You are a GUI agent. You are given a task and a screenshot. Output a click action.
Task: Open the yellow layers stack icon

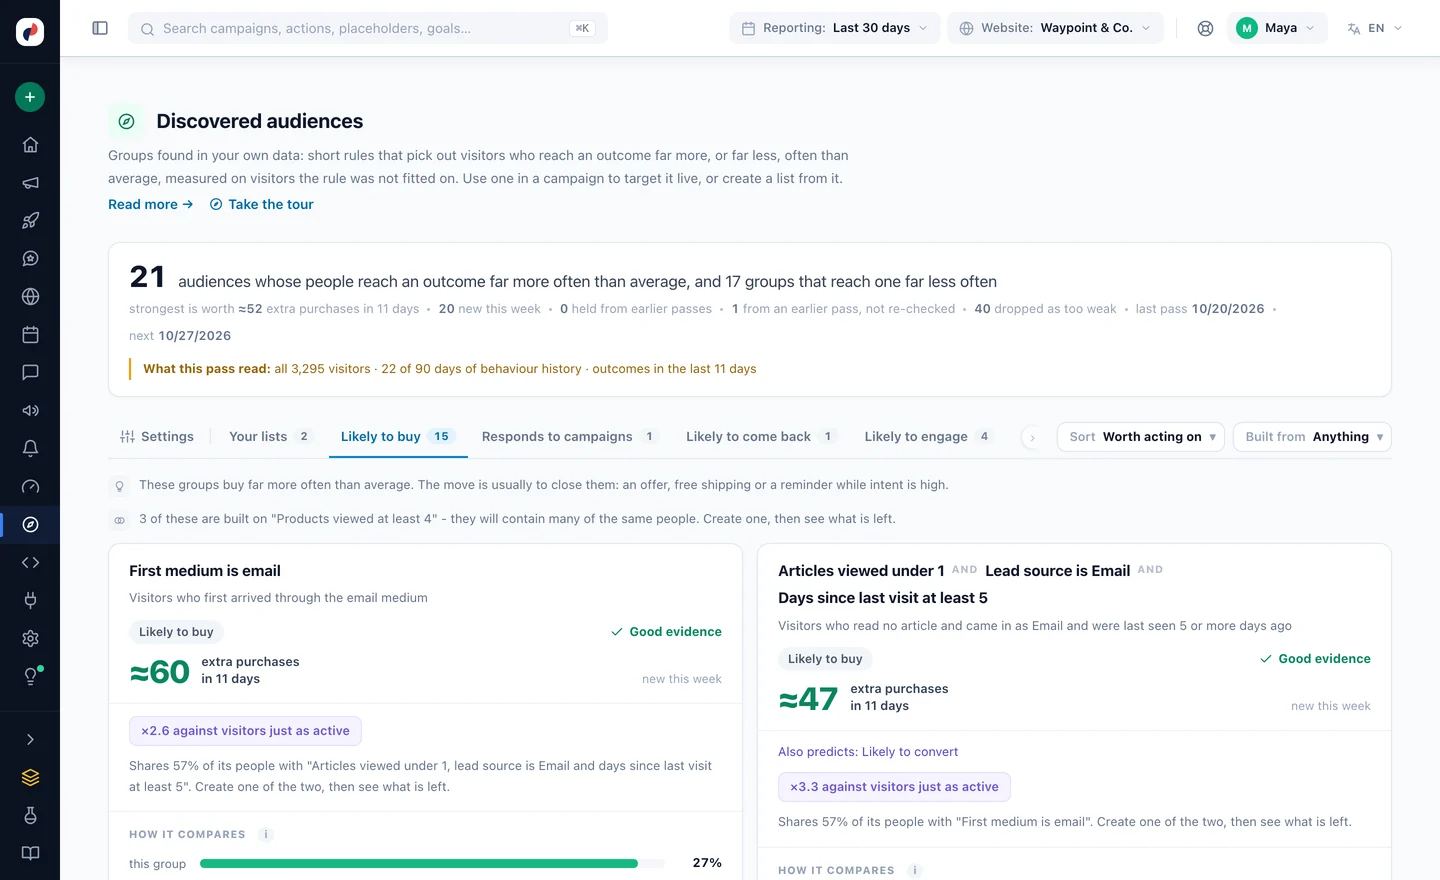30,778
